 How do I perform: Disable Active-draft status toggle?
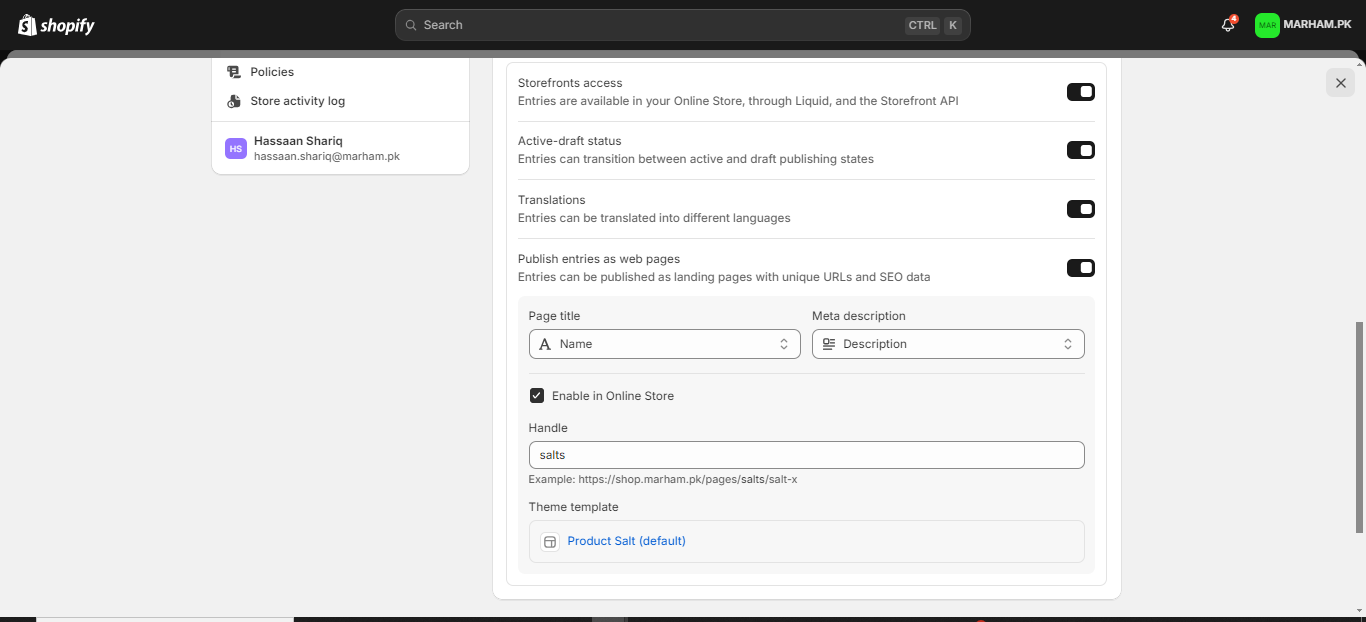(1080, 150)
